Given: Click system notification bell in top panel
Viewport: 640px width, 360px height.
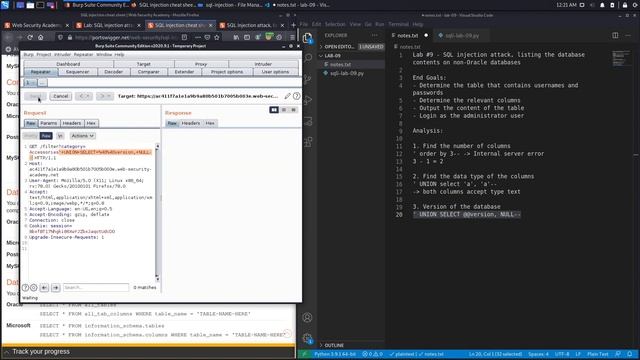Looking at the screenshot, I should click(602, 5).
